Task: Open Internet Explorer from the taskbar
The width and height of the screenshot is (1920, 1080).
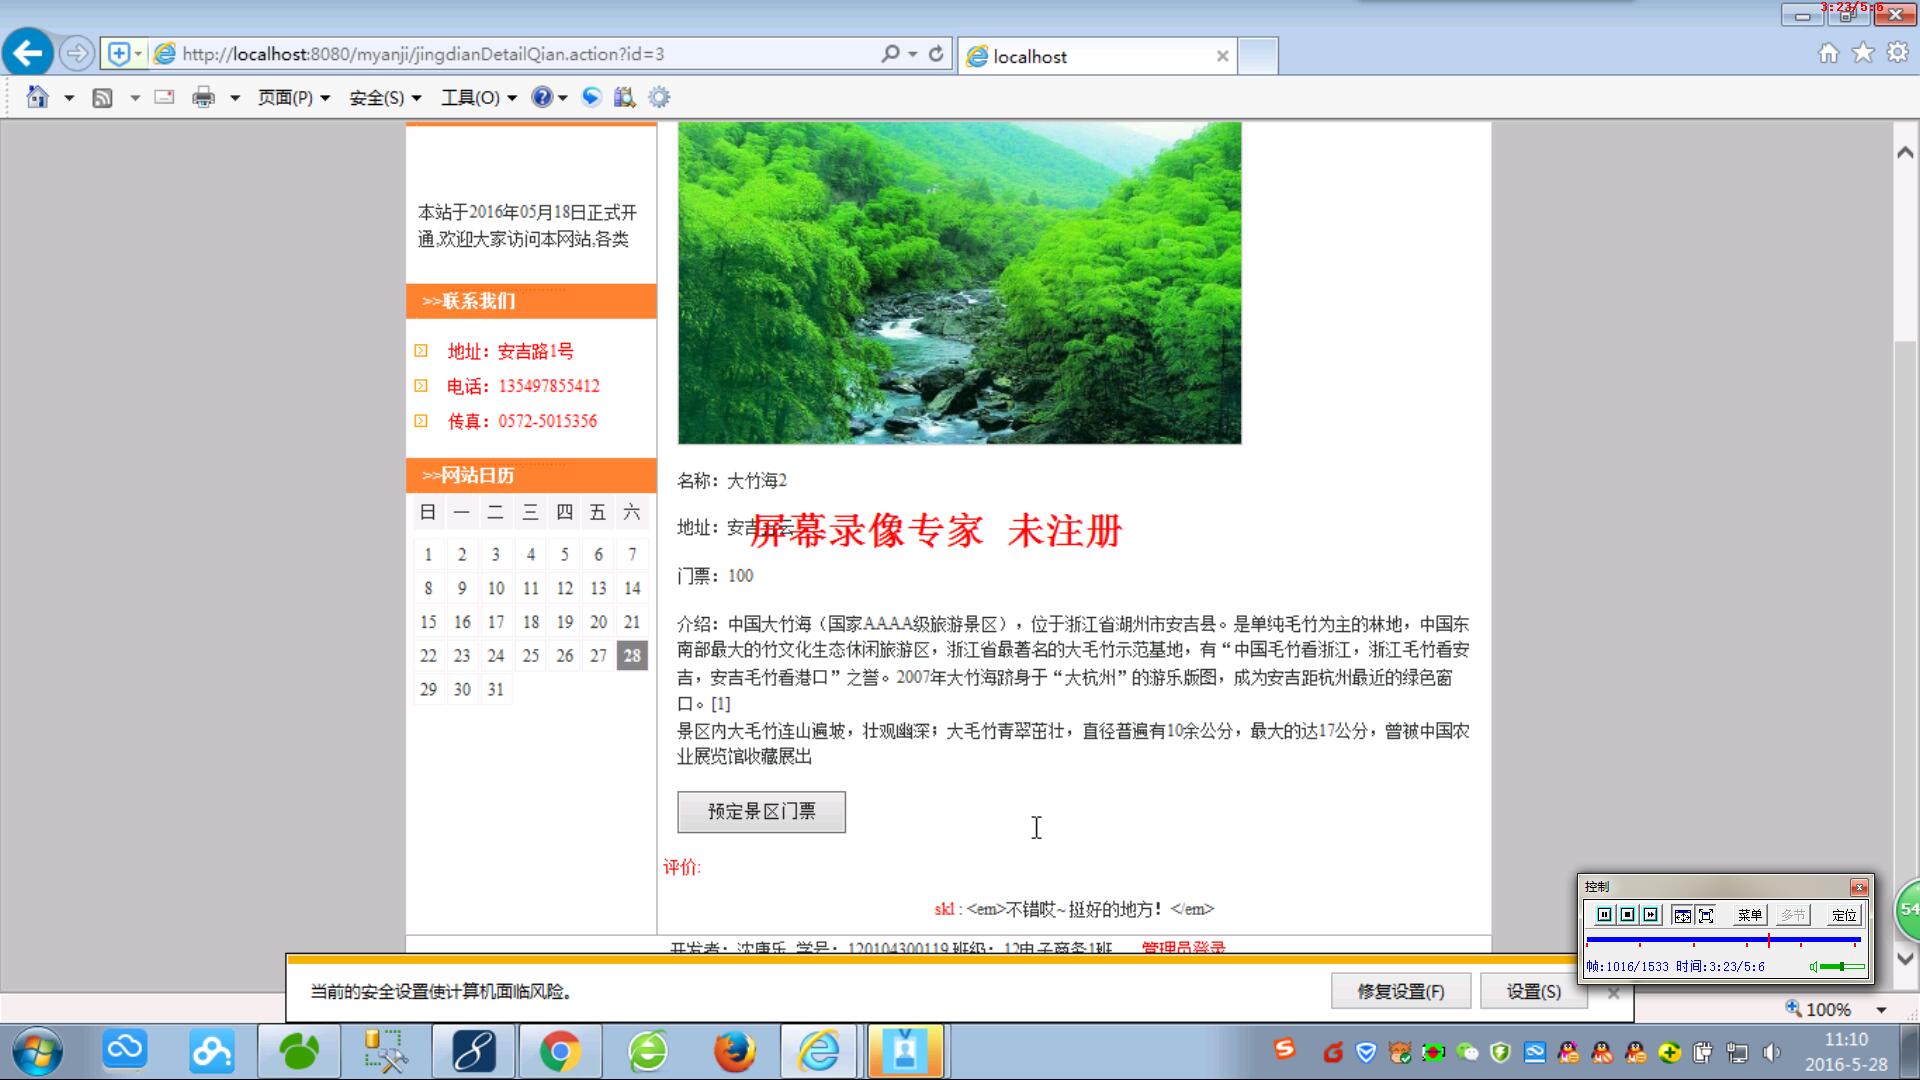Action: tap(819, 1052)
